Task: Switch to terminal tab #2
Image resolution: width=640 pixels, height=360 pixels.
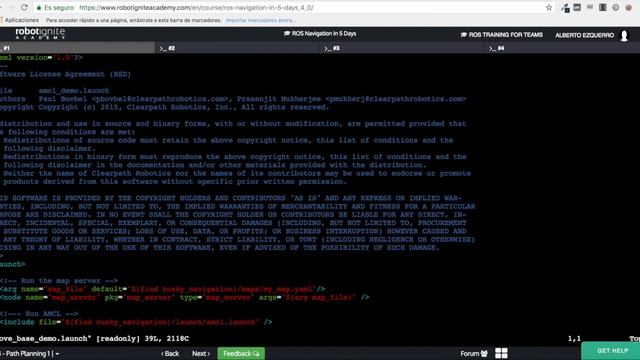Action: 238,48
